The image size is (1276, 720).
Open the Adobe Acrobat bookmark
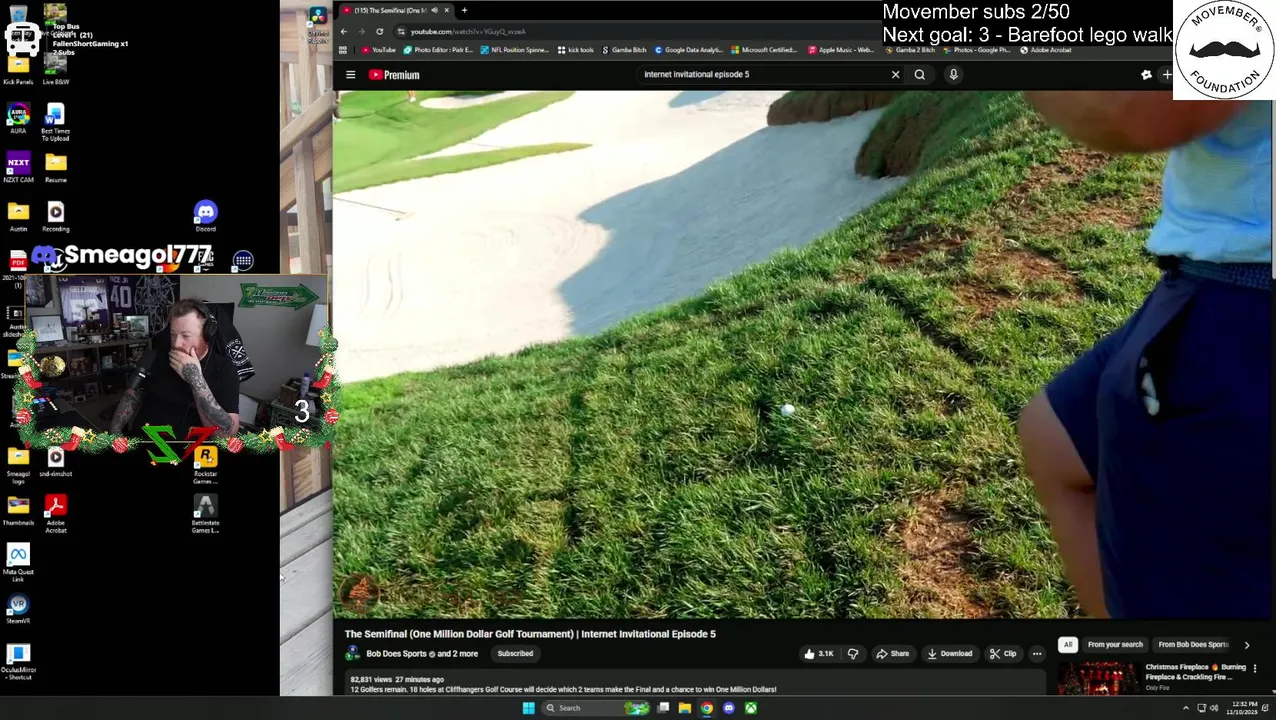point(1045,50)
